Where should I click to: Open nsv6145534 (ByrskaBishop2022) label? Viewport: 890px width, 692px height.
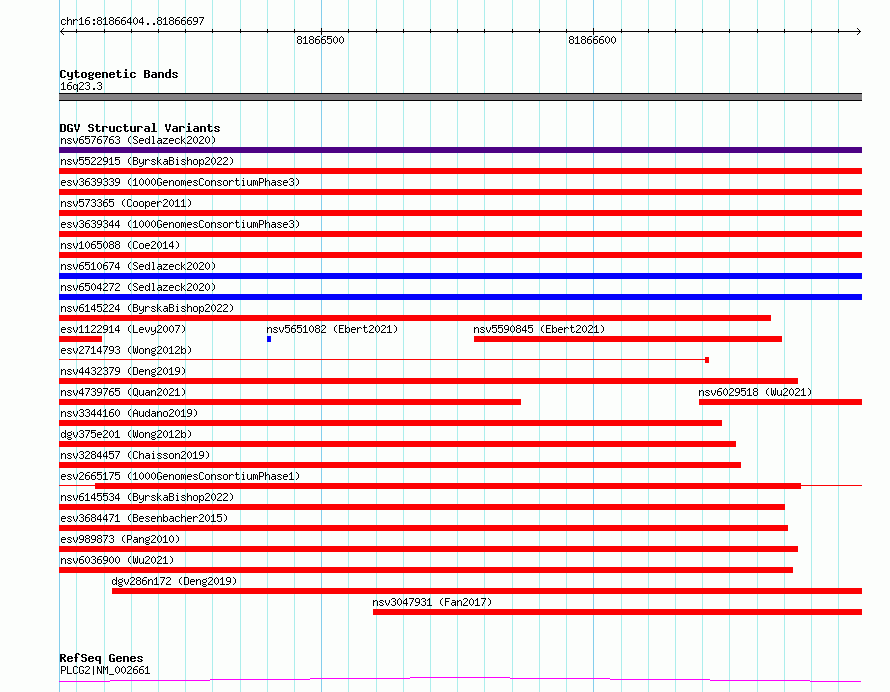[147, 497]
